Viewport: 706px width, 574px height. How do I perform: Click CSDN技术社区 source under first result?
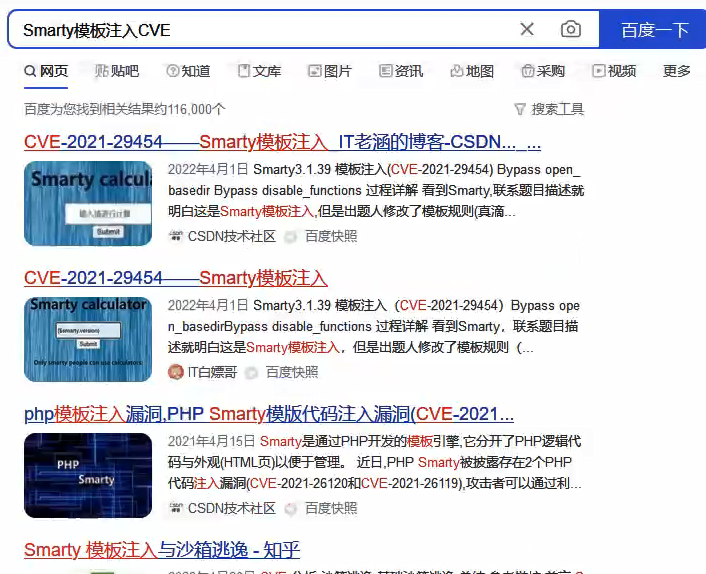(231, 236)
